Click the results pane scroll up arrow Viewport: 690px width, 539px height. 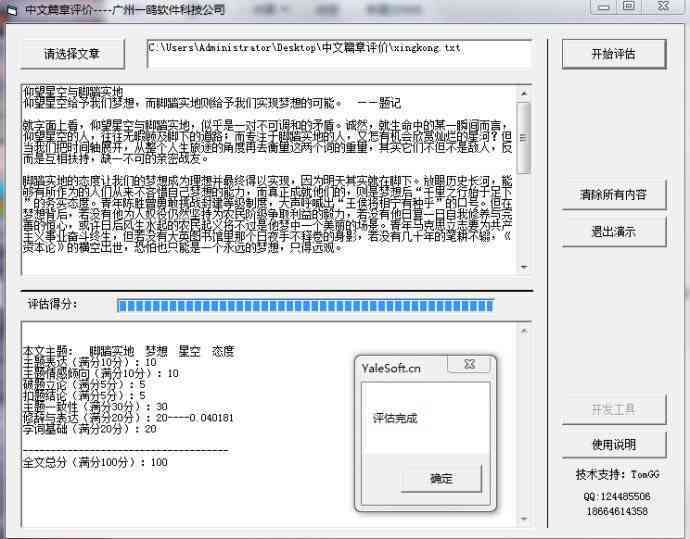tap(524, 331)
